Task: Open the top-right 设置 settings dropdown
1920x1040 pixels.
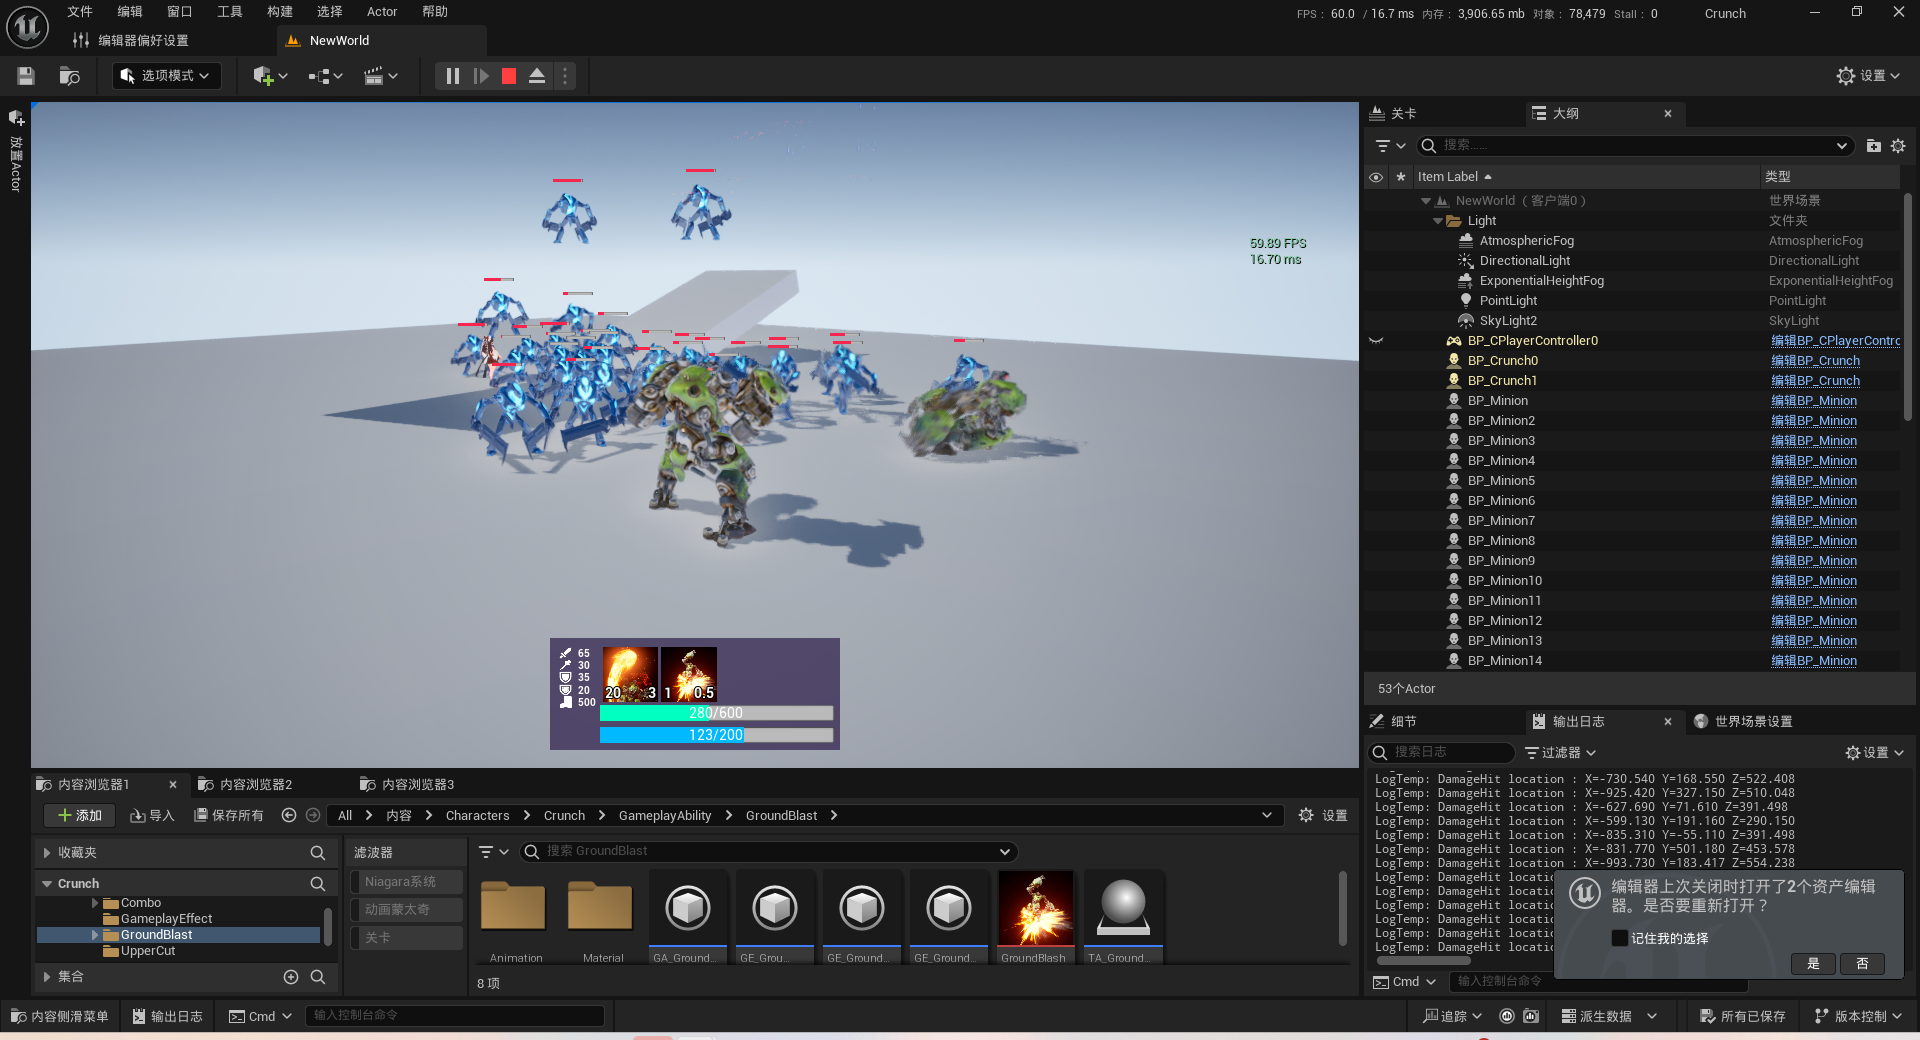Action: tap(1868, 76)
